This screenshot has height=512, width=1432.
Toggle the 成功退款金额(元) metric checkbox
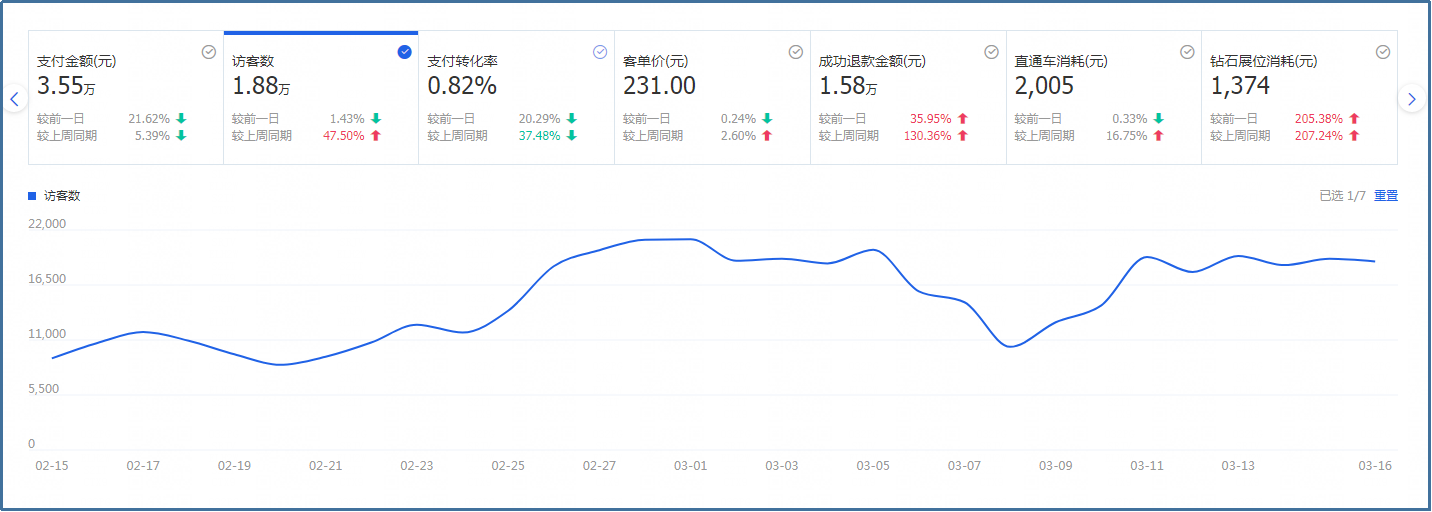coord(991,52)
